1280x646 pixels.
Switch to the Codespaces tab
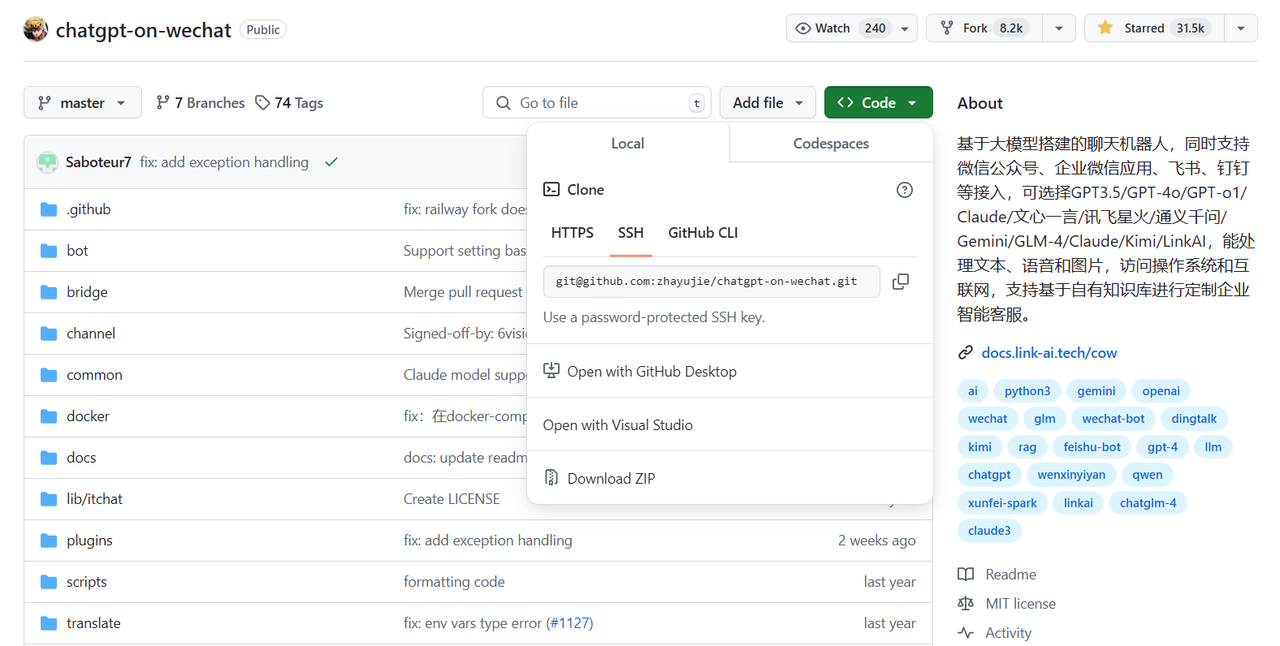click(830, 143)
